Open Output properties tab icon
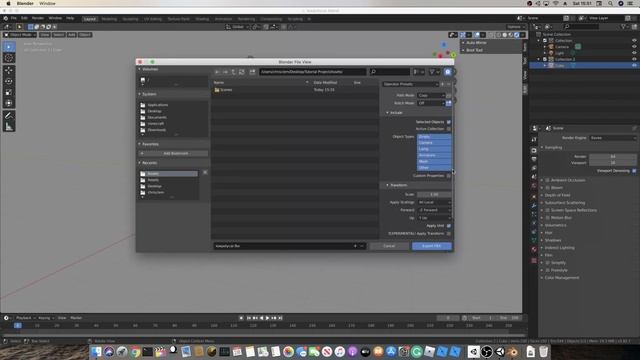640x360 pixels. click(x=534, y=159)
